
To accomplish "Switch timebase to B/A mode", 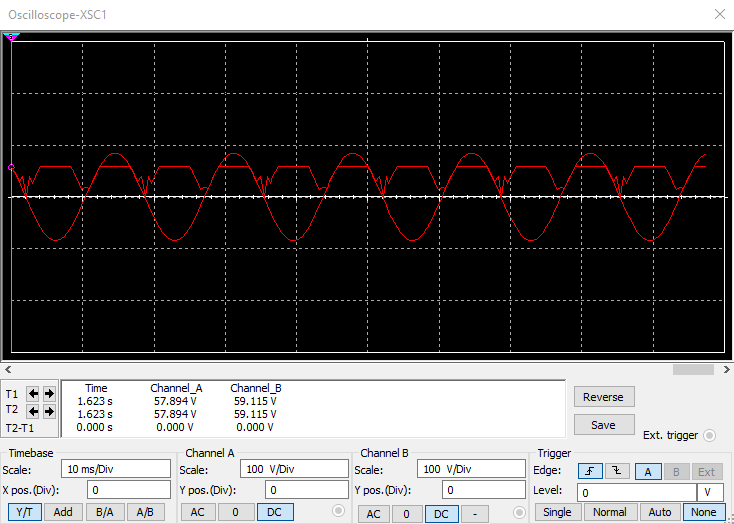I will tap(105, 512).
